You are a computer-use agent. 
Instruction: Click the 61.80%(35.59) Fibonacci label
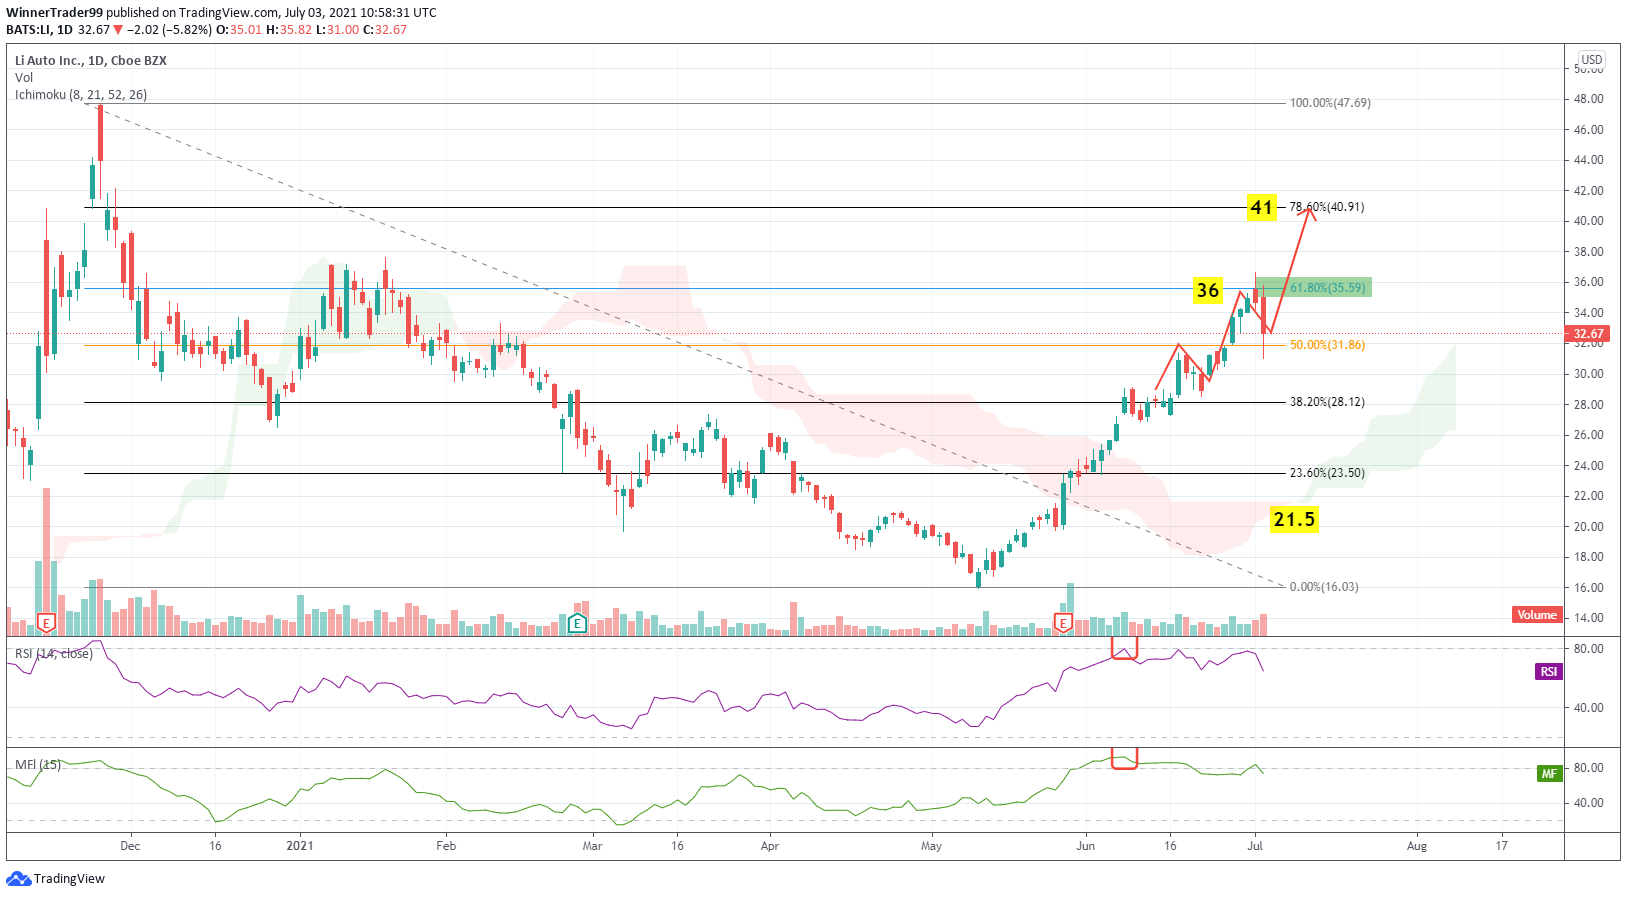pyautogui.click(x=1327, y=288)
